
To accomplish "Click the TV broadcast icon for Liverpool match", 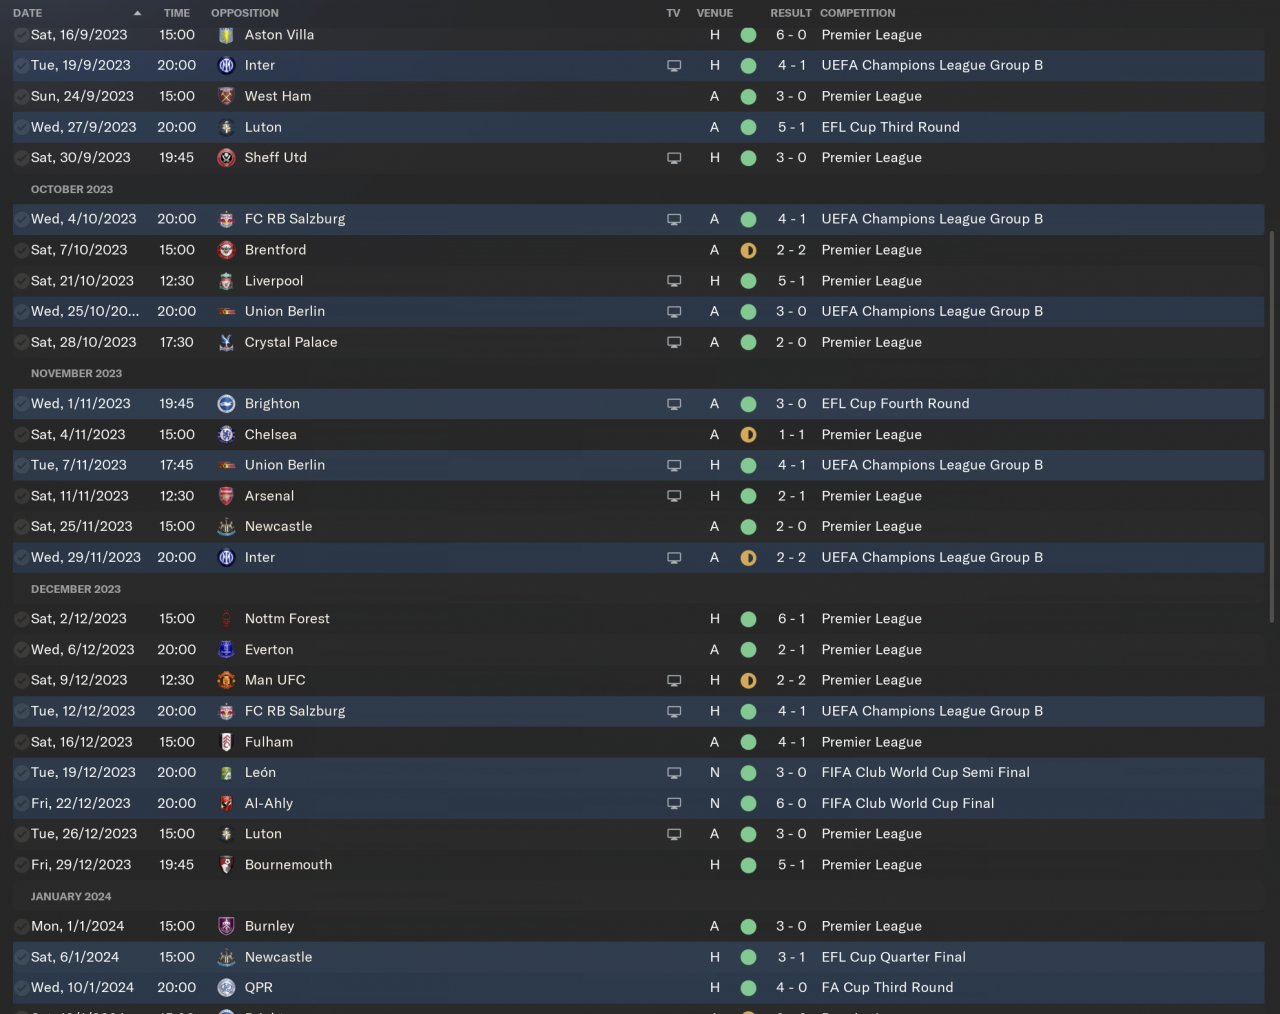I will (674, 281).
